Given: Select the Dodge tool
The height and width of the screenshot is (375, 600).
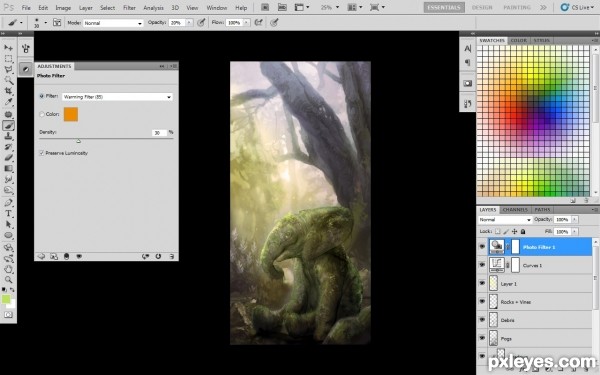Looking at the screenshot, I should pyautogui.click(x=8, y=190).
